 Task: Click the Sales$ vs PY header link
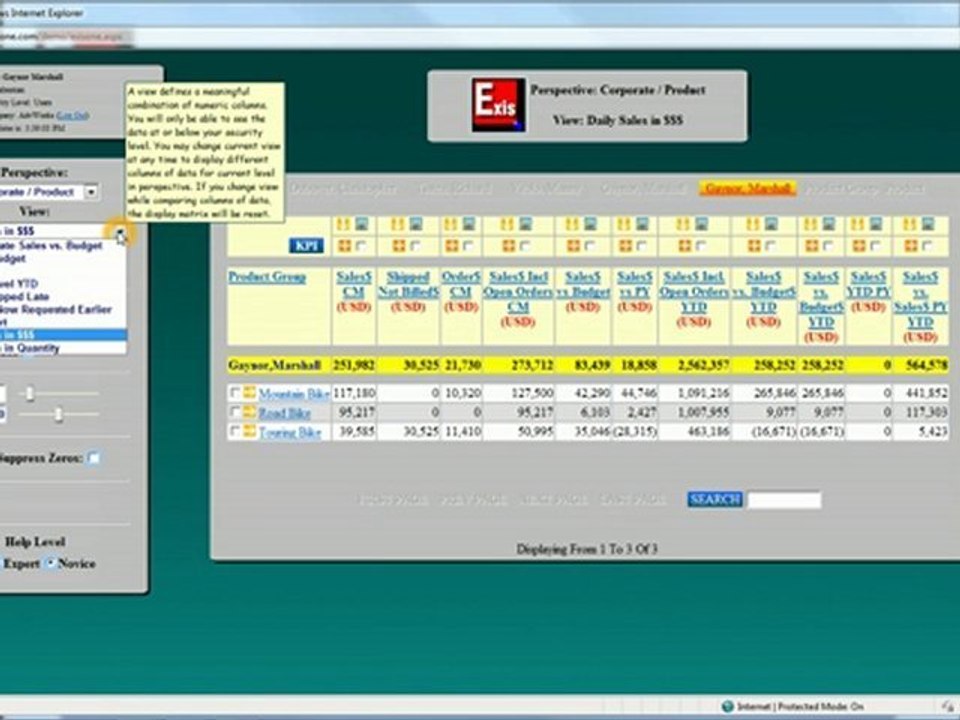634,285
